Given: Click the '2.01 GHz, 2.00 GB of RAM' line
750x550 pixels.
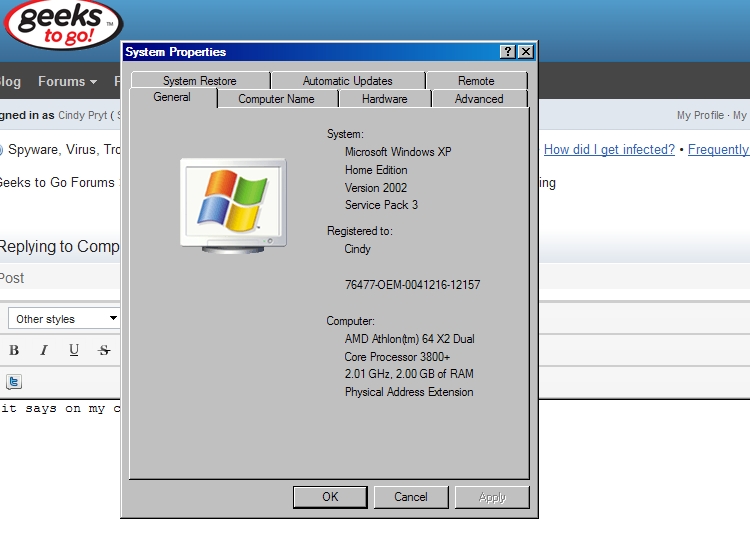Looking at the screenshot, I should click(x=409, y=374).
